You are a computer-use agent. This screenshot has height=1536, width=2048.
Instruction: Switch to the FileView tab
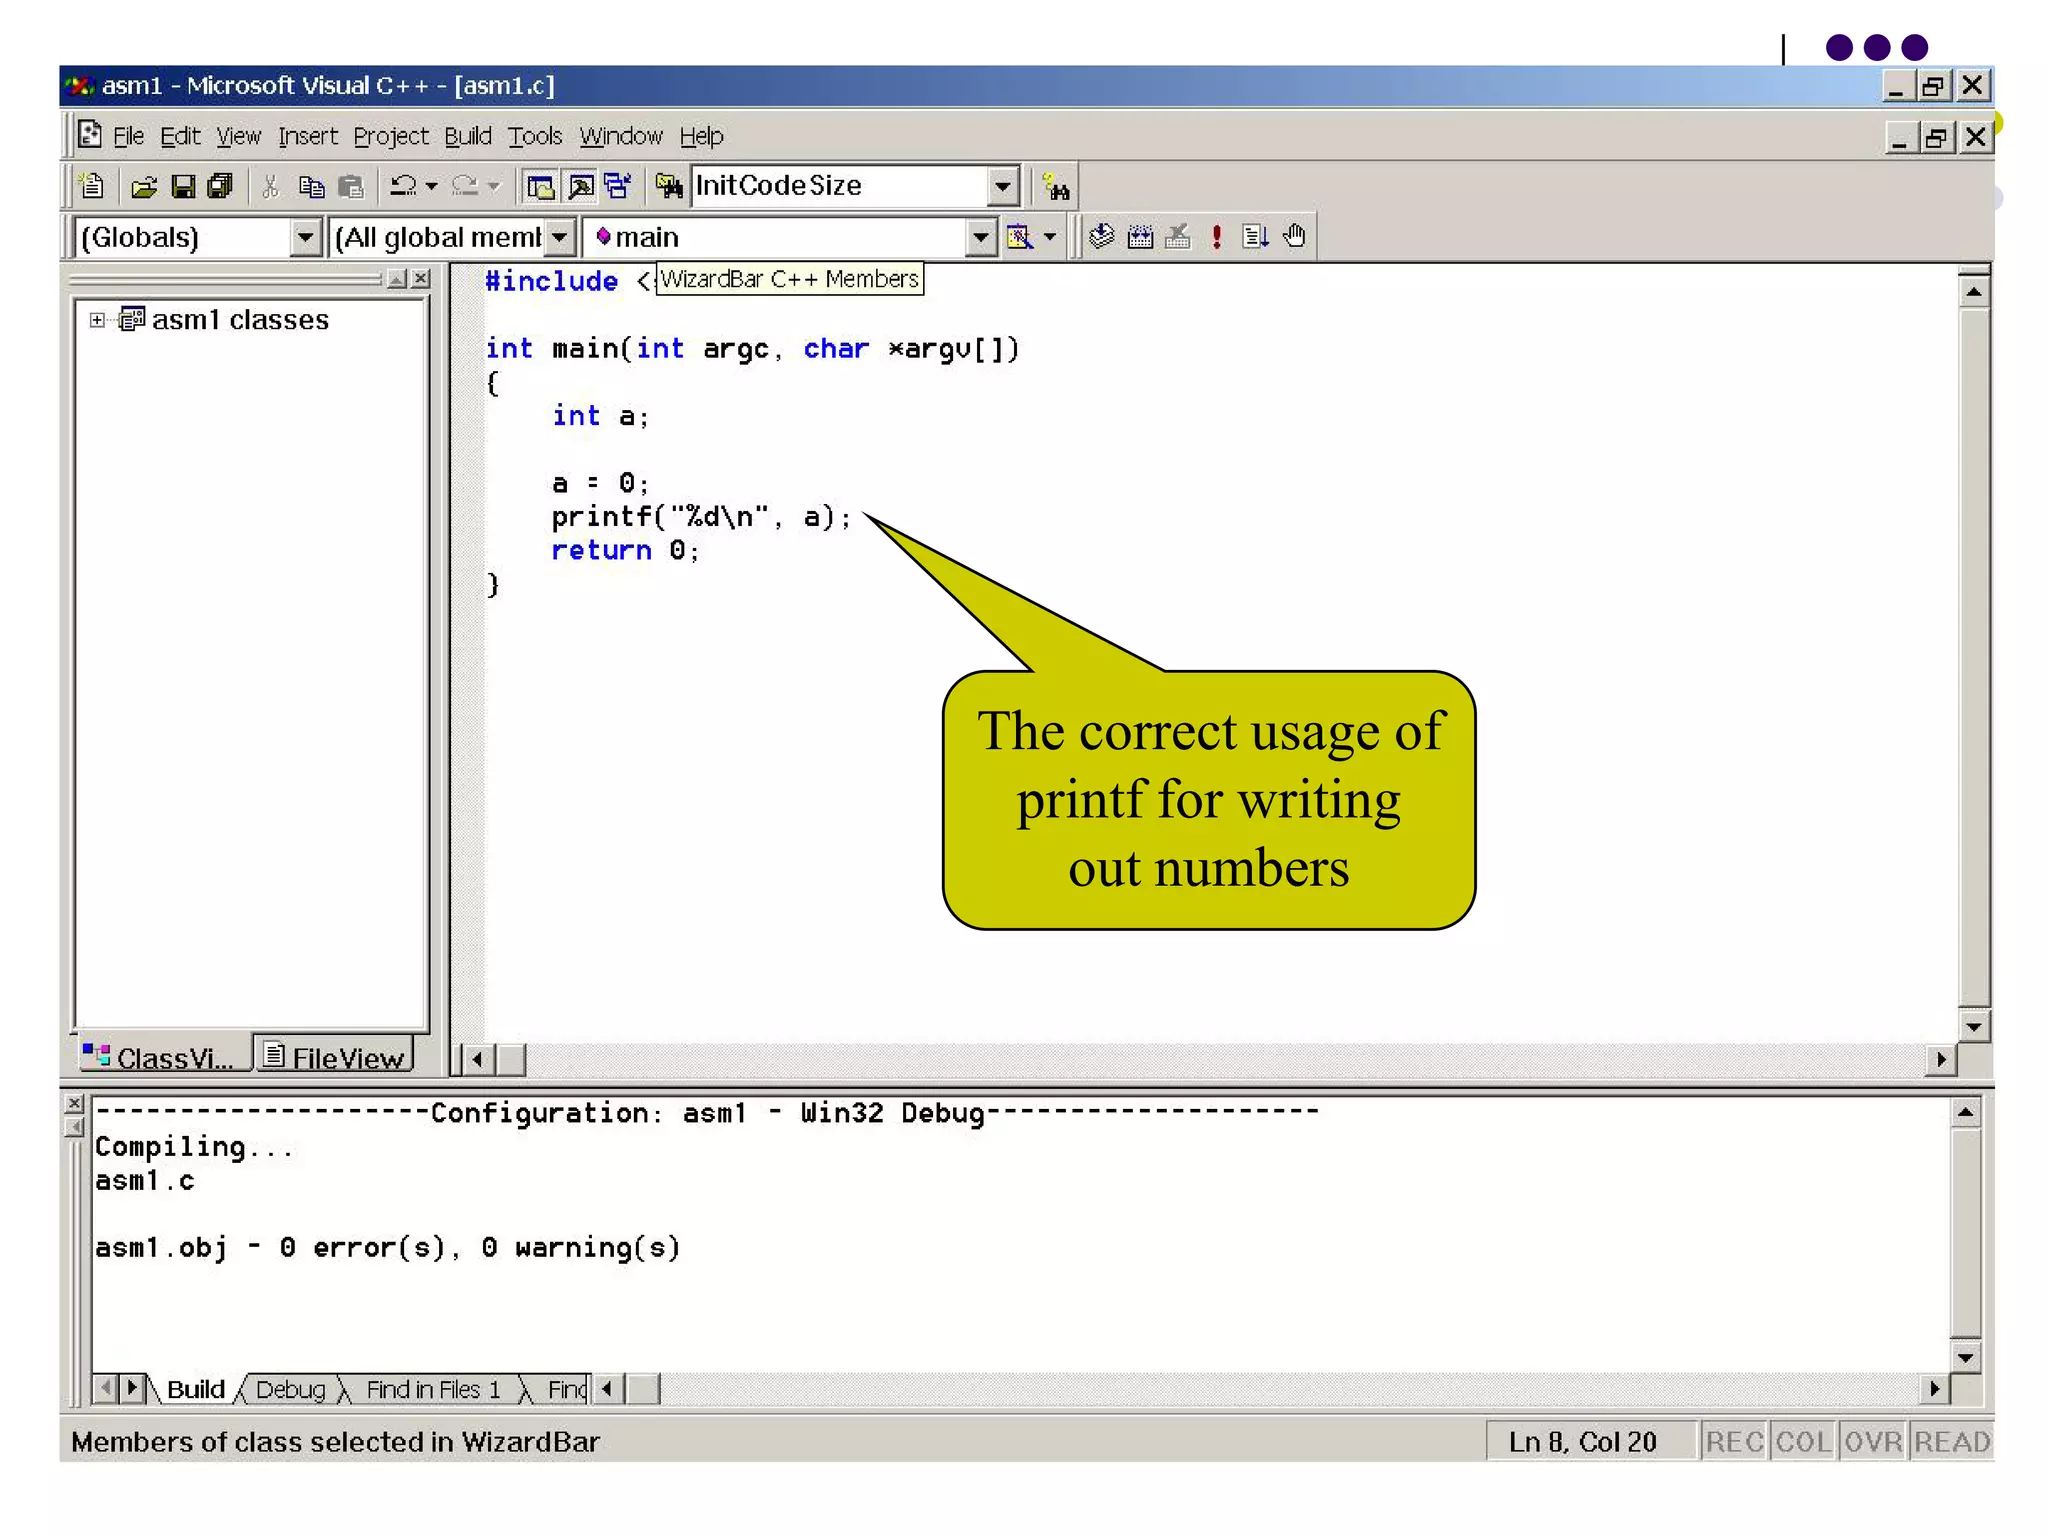tap(336, 1057)
